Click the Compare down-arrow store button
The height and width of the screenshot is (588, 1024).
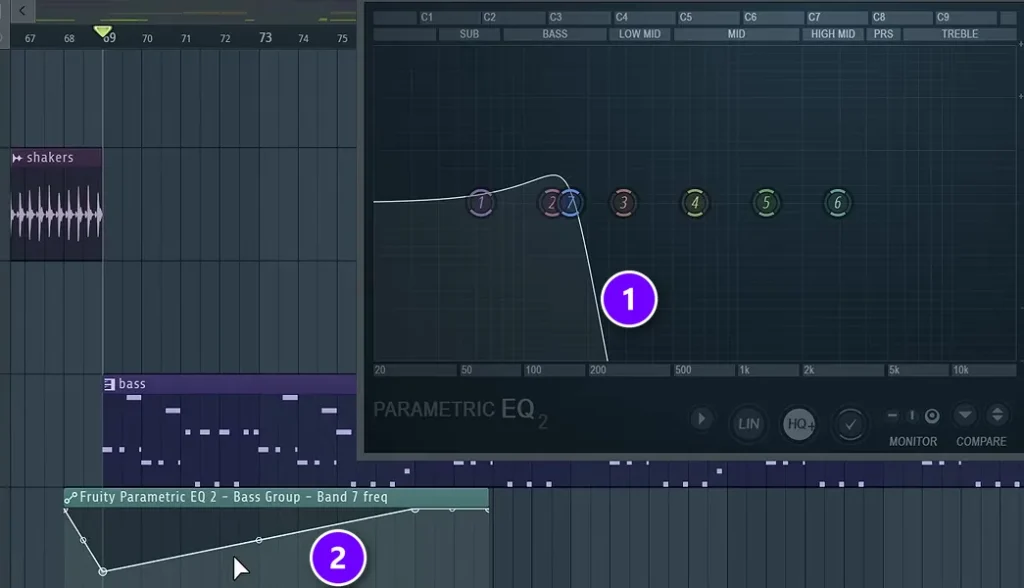coord(965,415)
